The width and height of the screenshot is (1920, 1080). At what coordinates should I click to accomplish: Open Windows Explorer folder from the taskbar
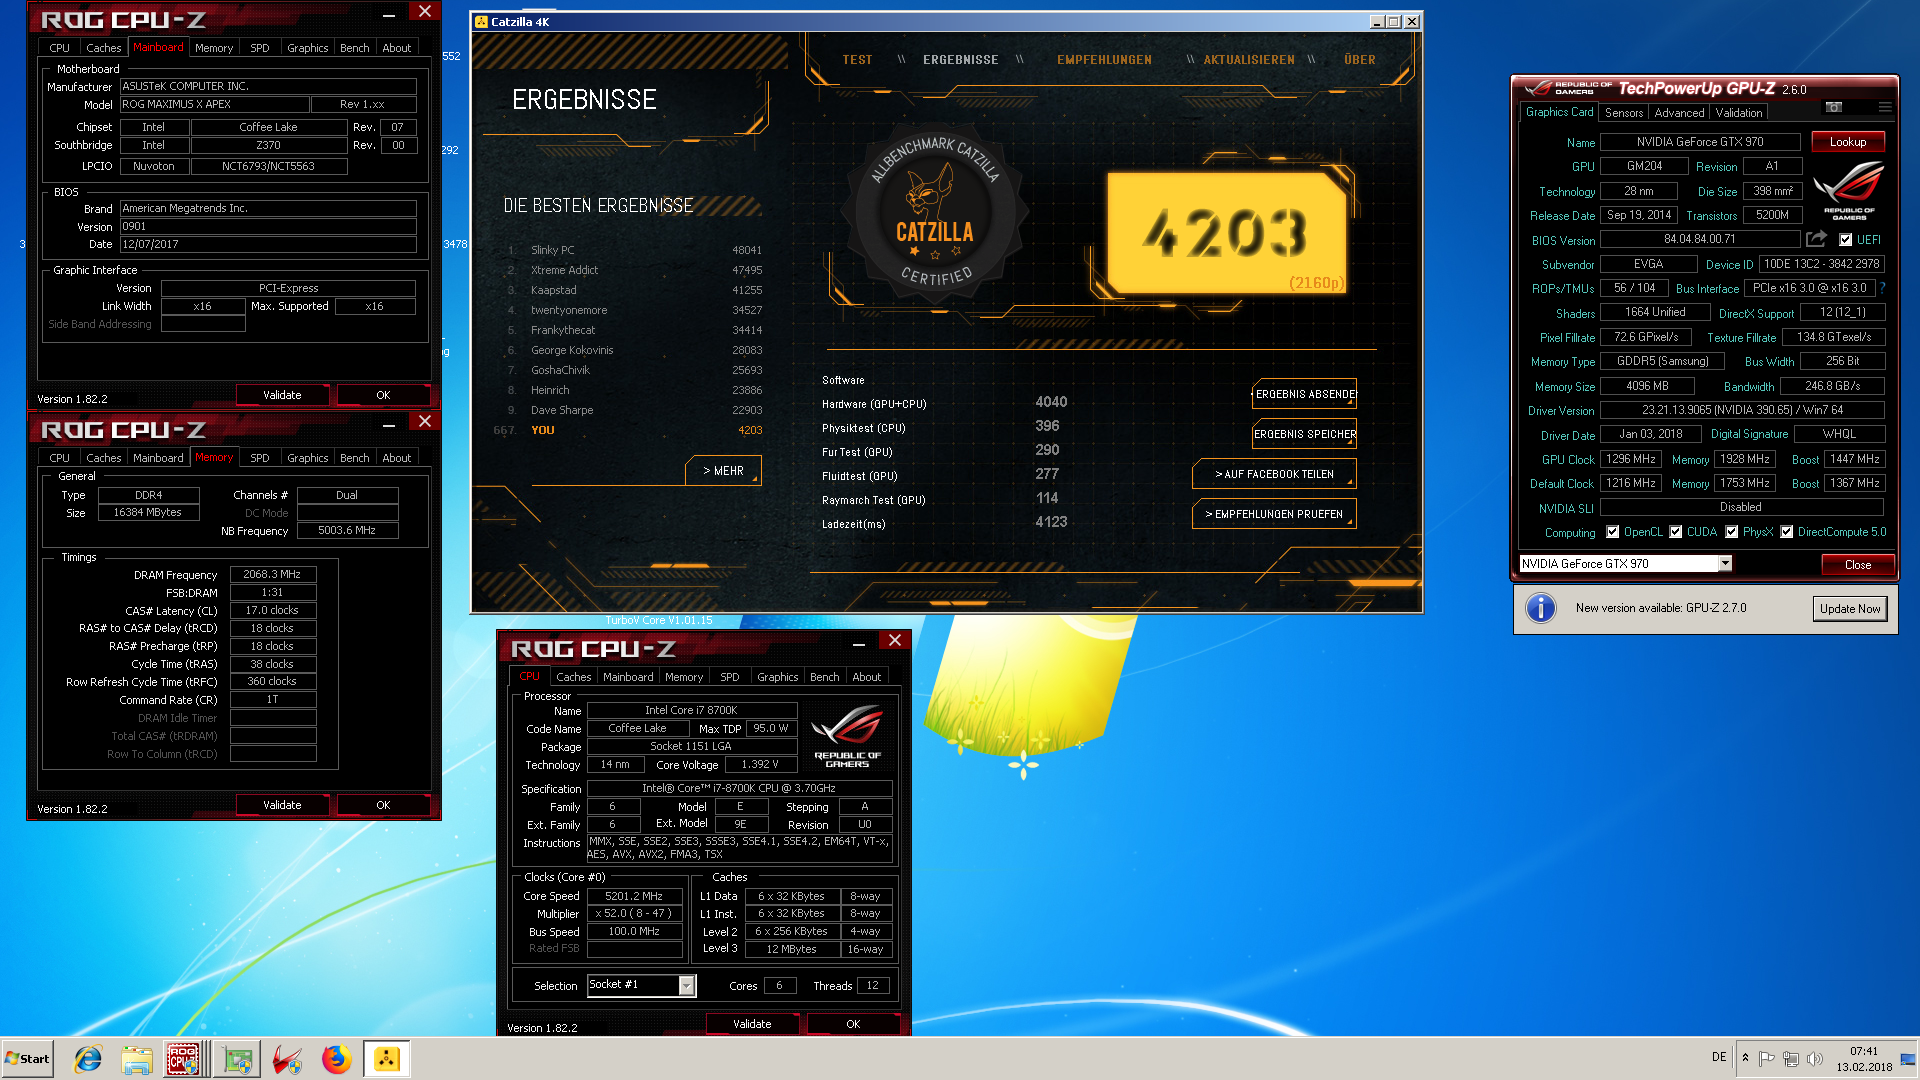137,1059
